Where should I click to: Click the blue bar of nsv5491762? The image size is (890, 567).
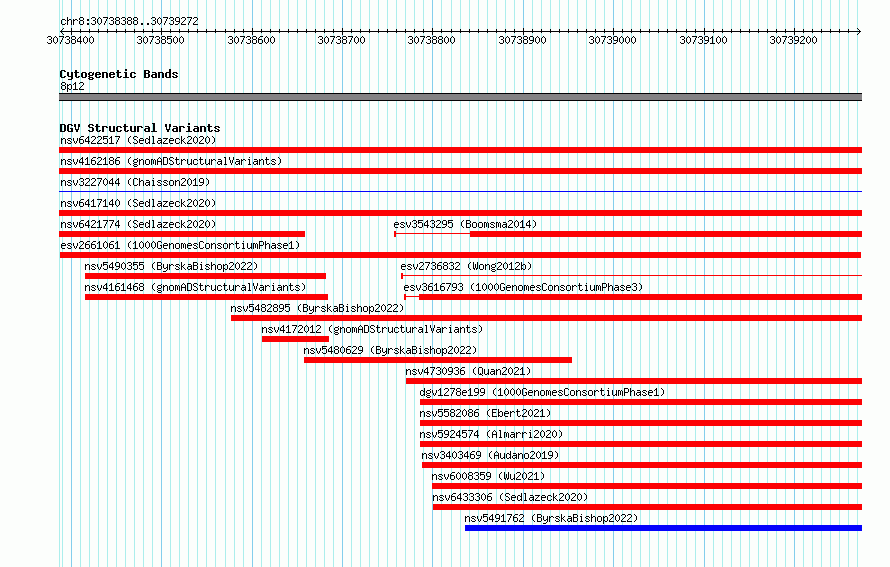pyautogui.click(x=663, y=528)
